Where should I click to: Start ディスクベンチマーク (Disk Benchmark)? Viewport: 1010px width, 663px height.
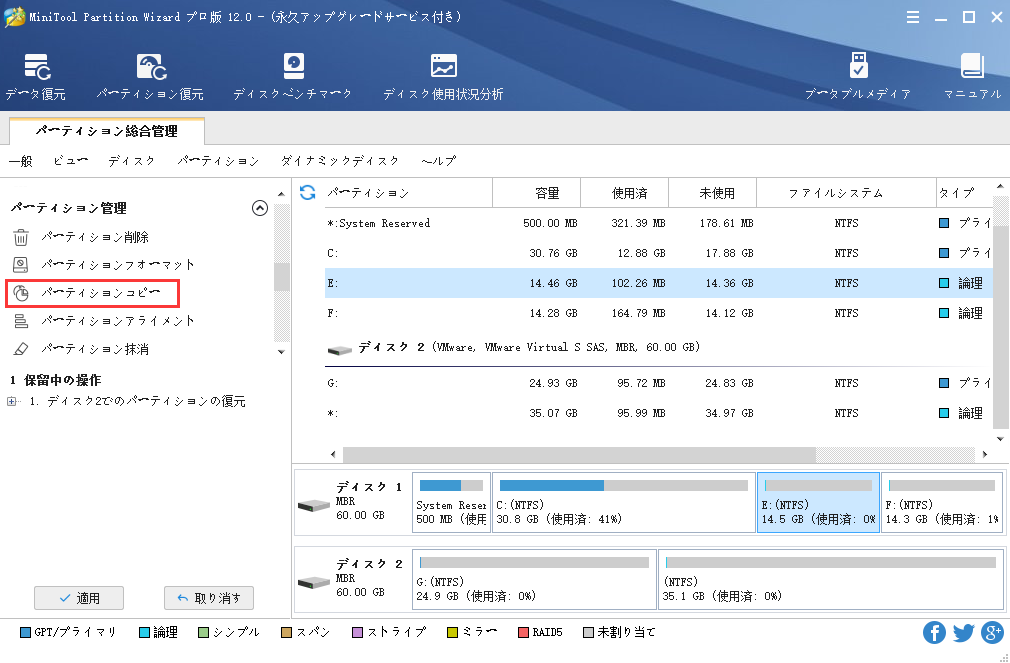(293, 75)
